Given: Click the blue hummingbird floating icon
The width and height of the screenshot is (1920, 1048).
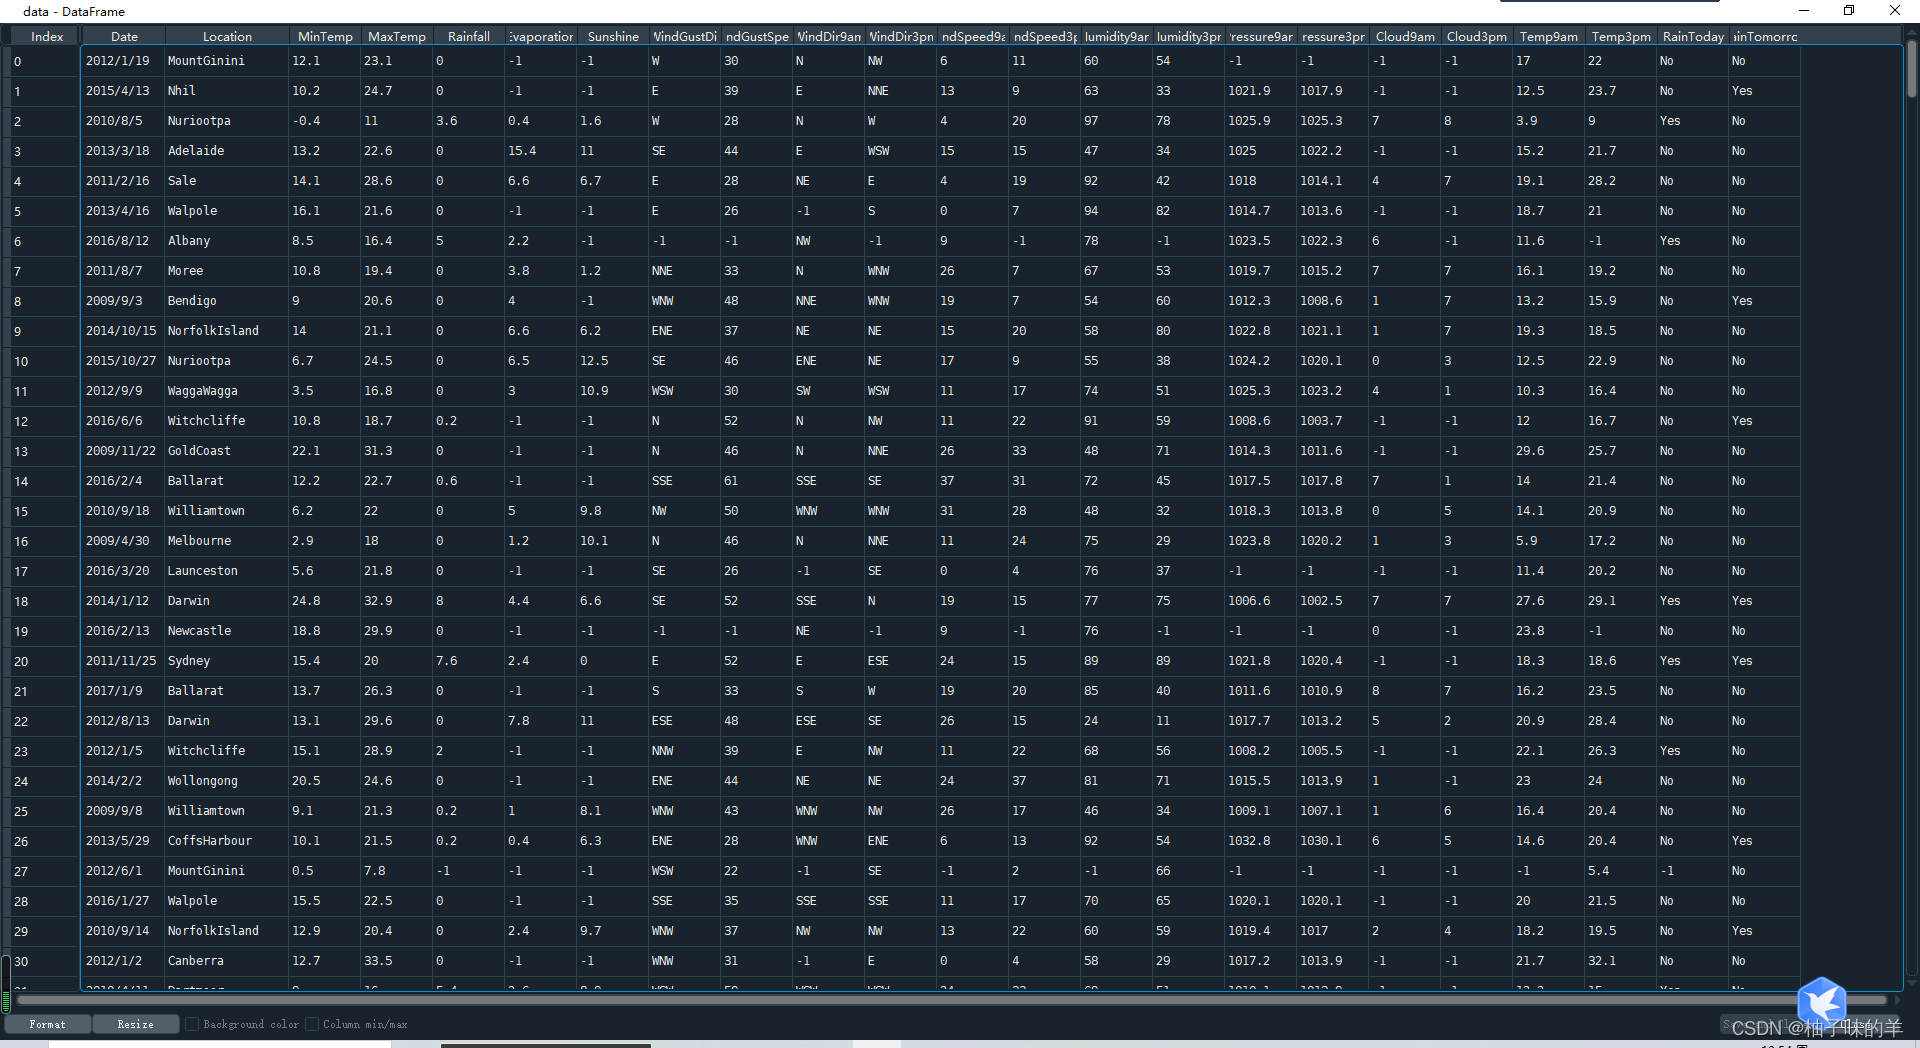Looking at the screenshot, I should pos(1821,1000).
